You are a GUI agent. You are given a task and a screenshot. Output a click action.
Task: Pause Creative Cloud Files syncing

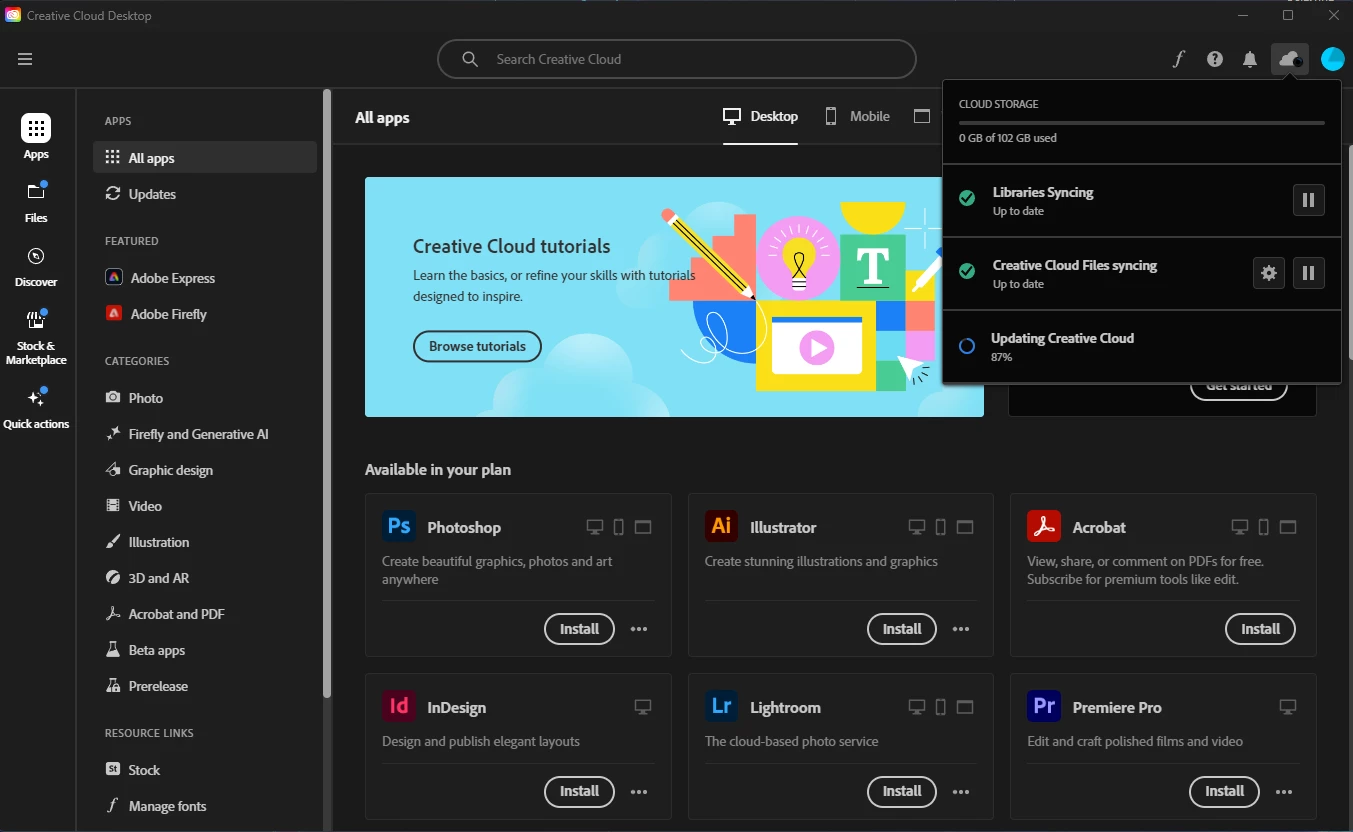1309,273
